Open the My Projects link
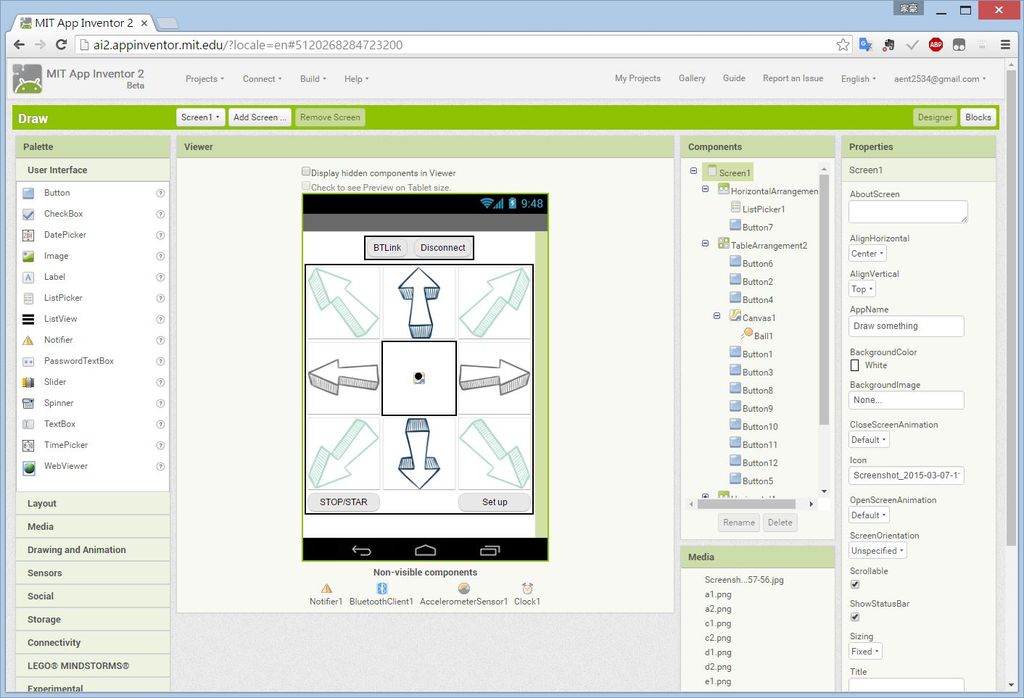Screen dimensions: 1024x698 coord(637,78)
